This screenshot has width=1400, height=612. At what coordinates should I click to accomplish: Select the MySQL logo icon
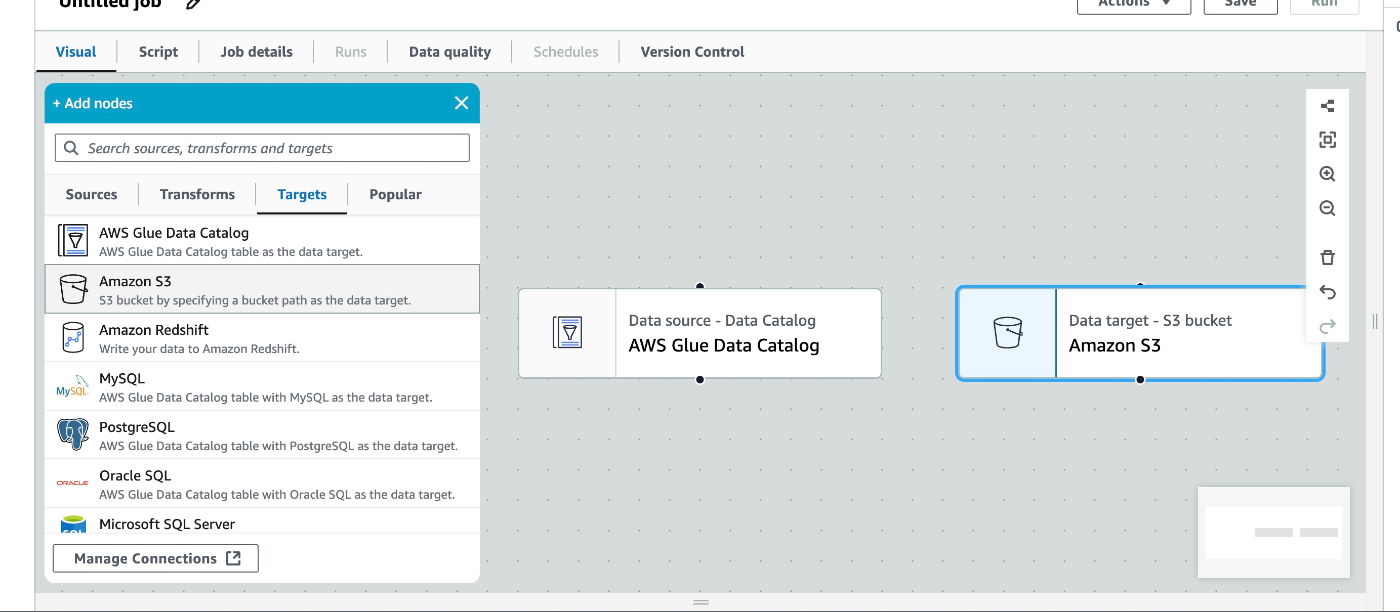(73, 386)
